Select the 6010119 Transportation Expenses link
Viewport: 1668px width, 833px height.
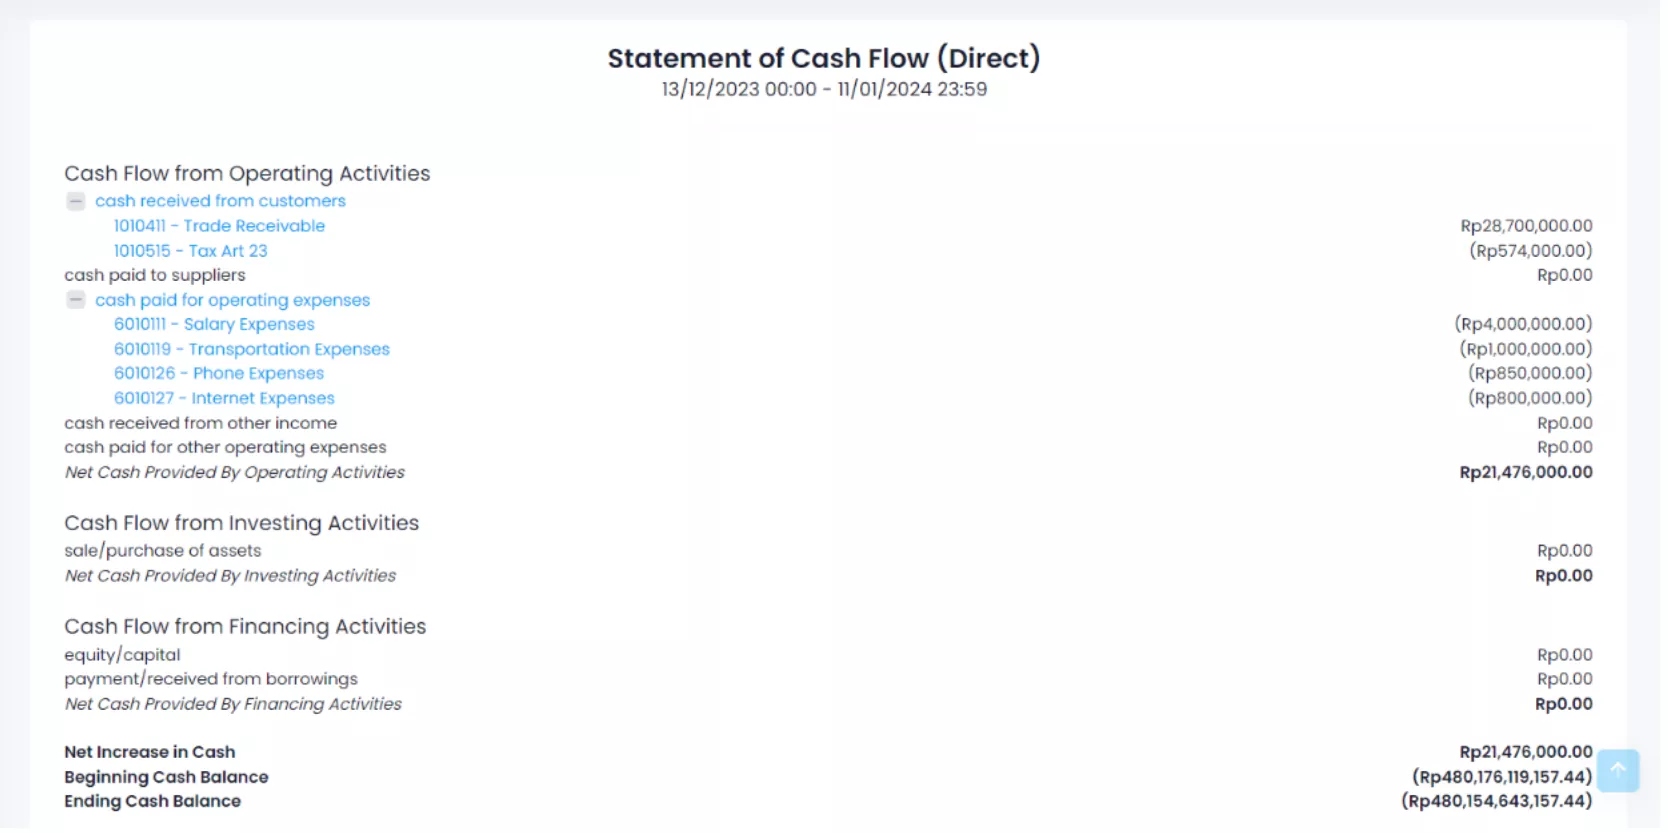[x=251, y=349]
